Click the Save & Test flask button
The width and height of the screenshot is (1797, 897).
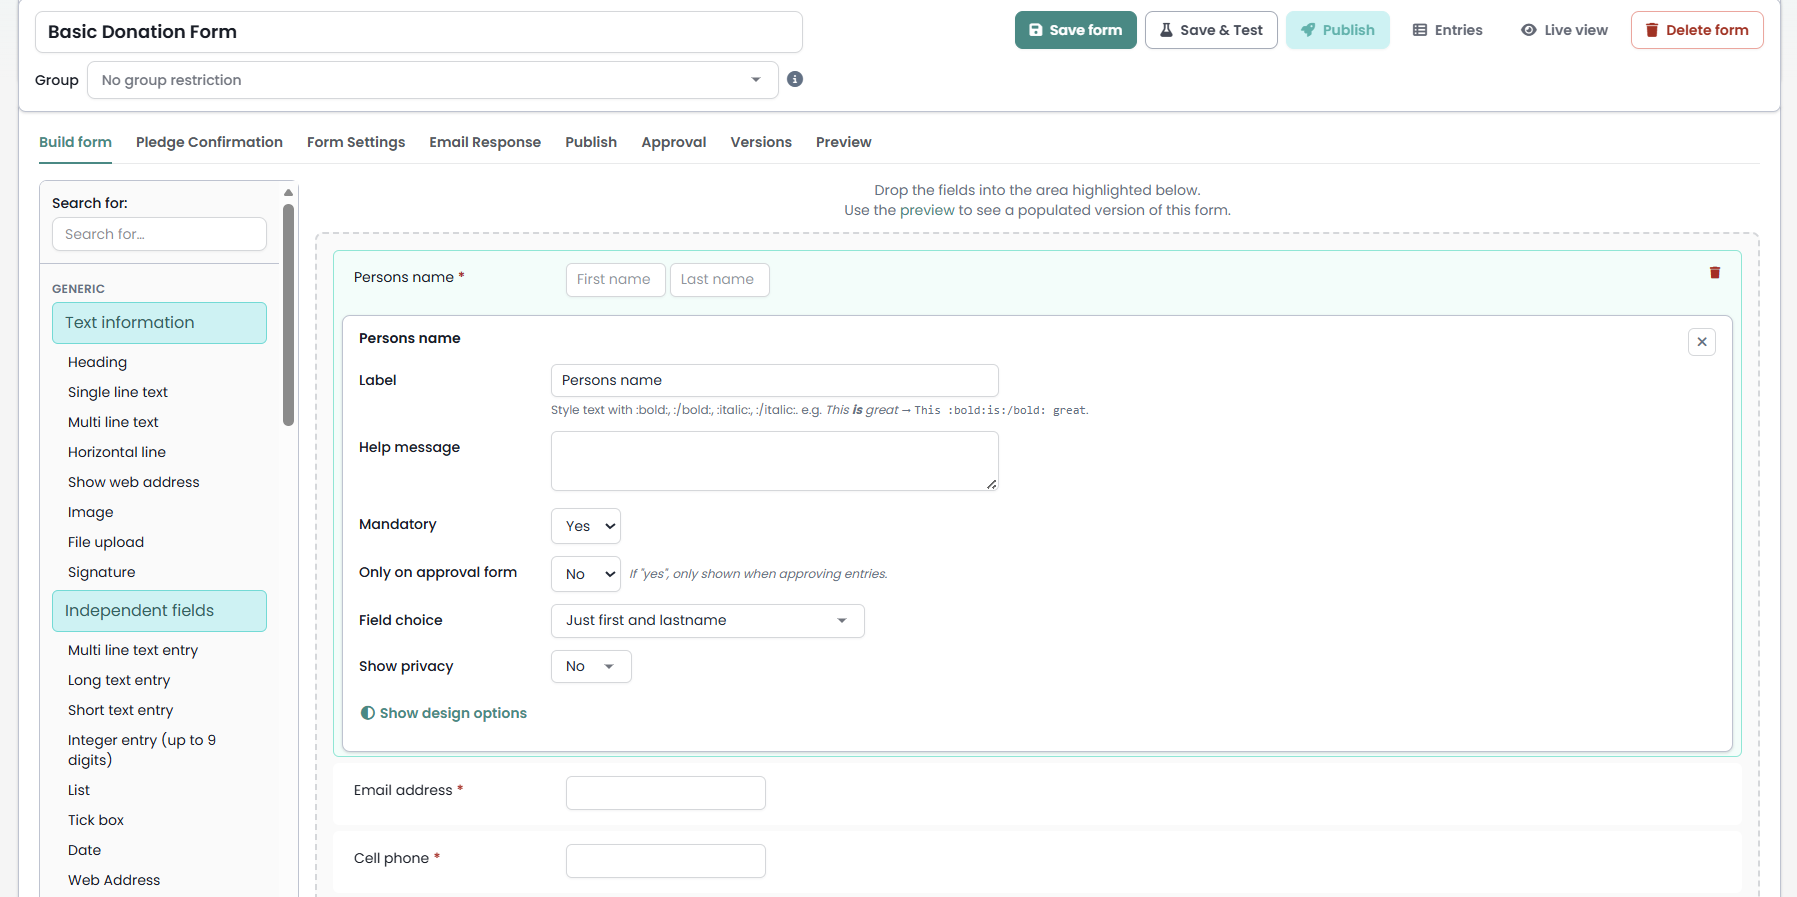(x=1211, y=30)
